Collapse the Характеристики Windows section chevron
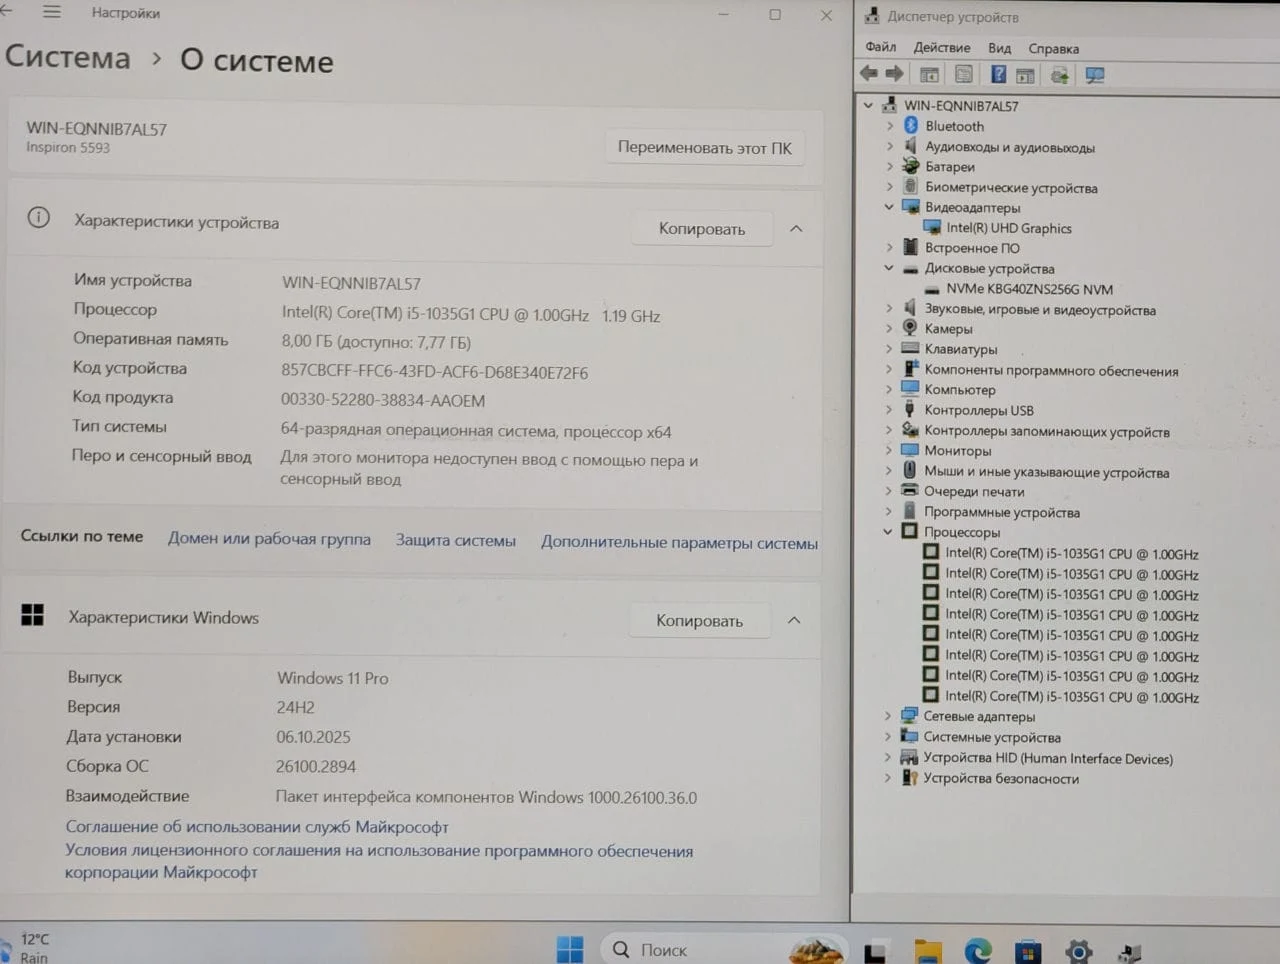Viewport: 1280px width, 964px height. (794, 620)
